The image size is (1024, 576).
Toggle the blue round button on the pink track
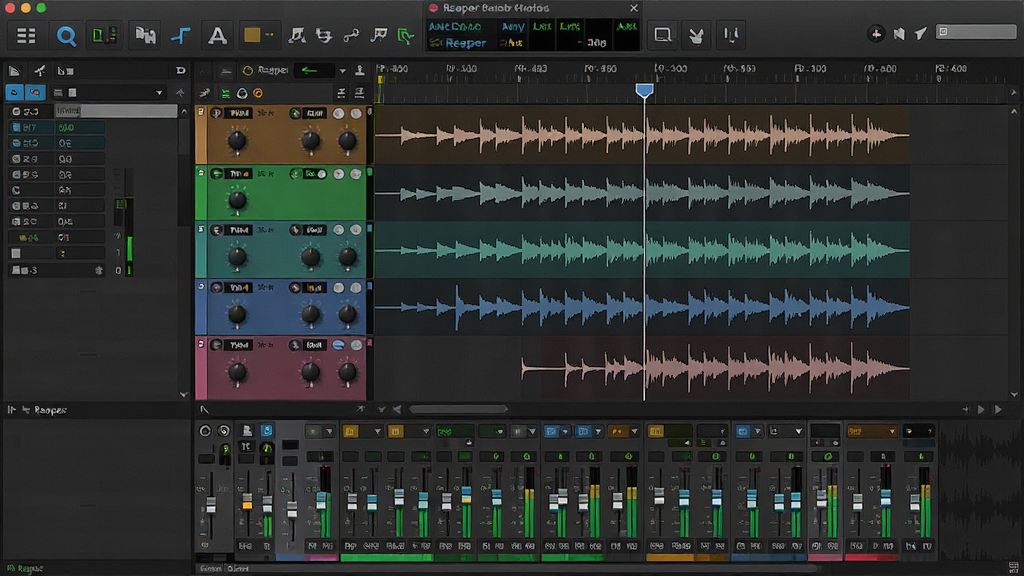338,345
